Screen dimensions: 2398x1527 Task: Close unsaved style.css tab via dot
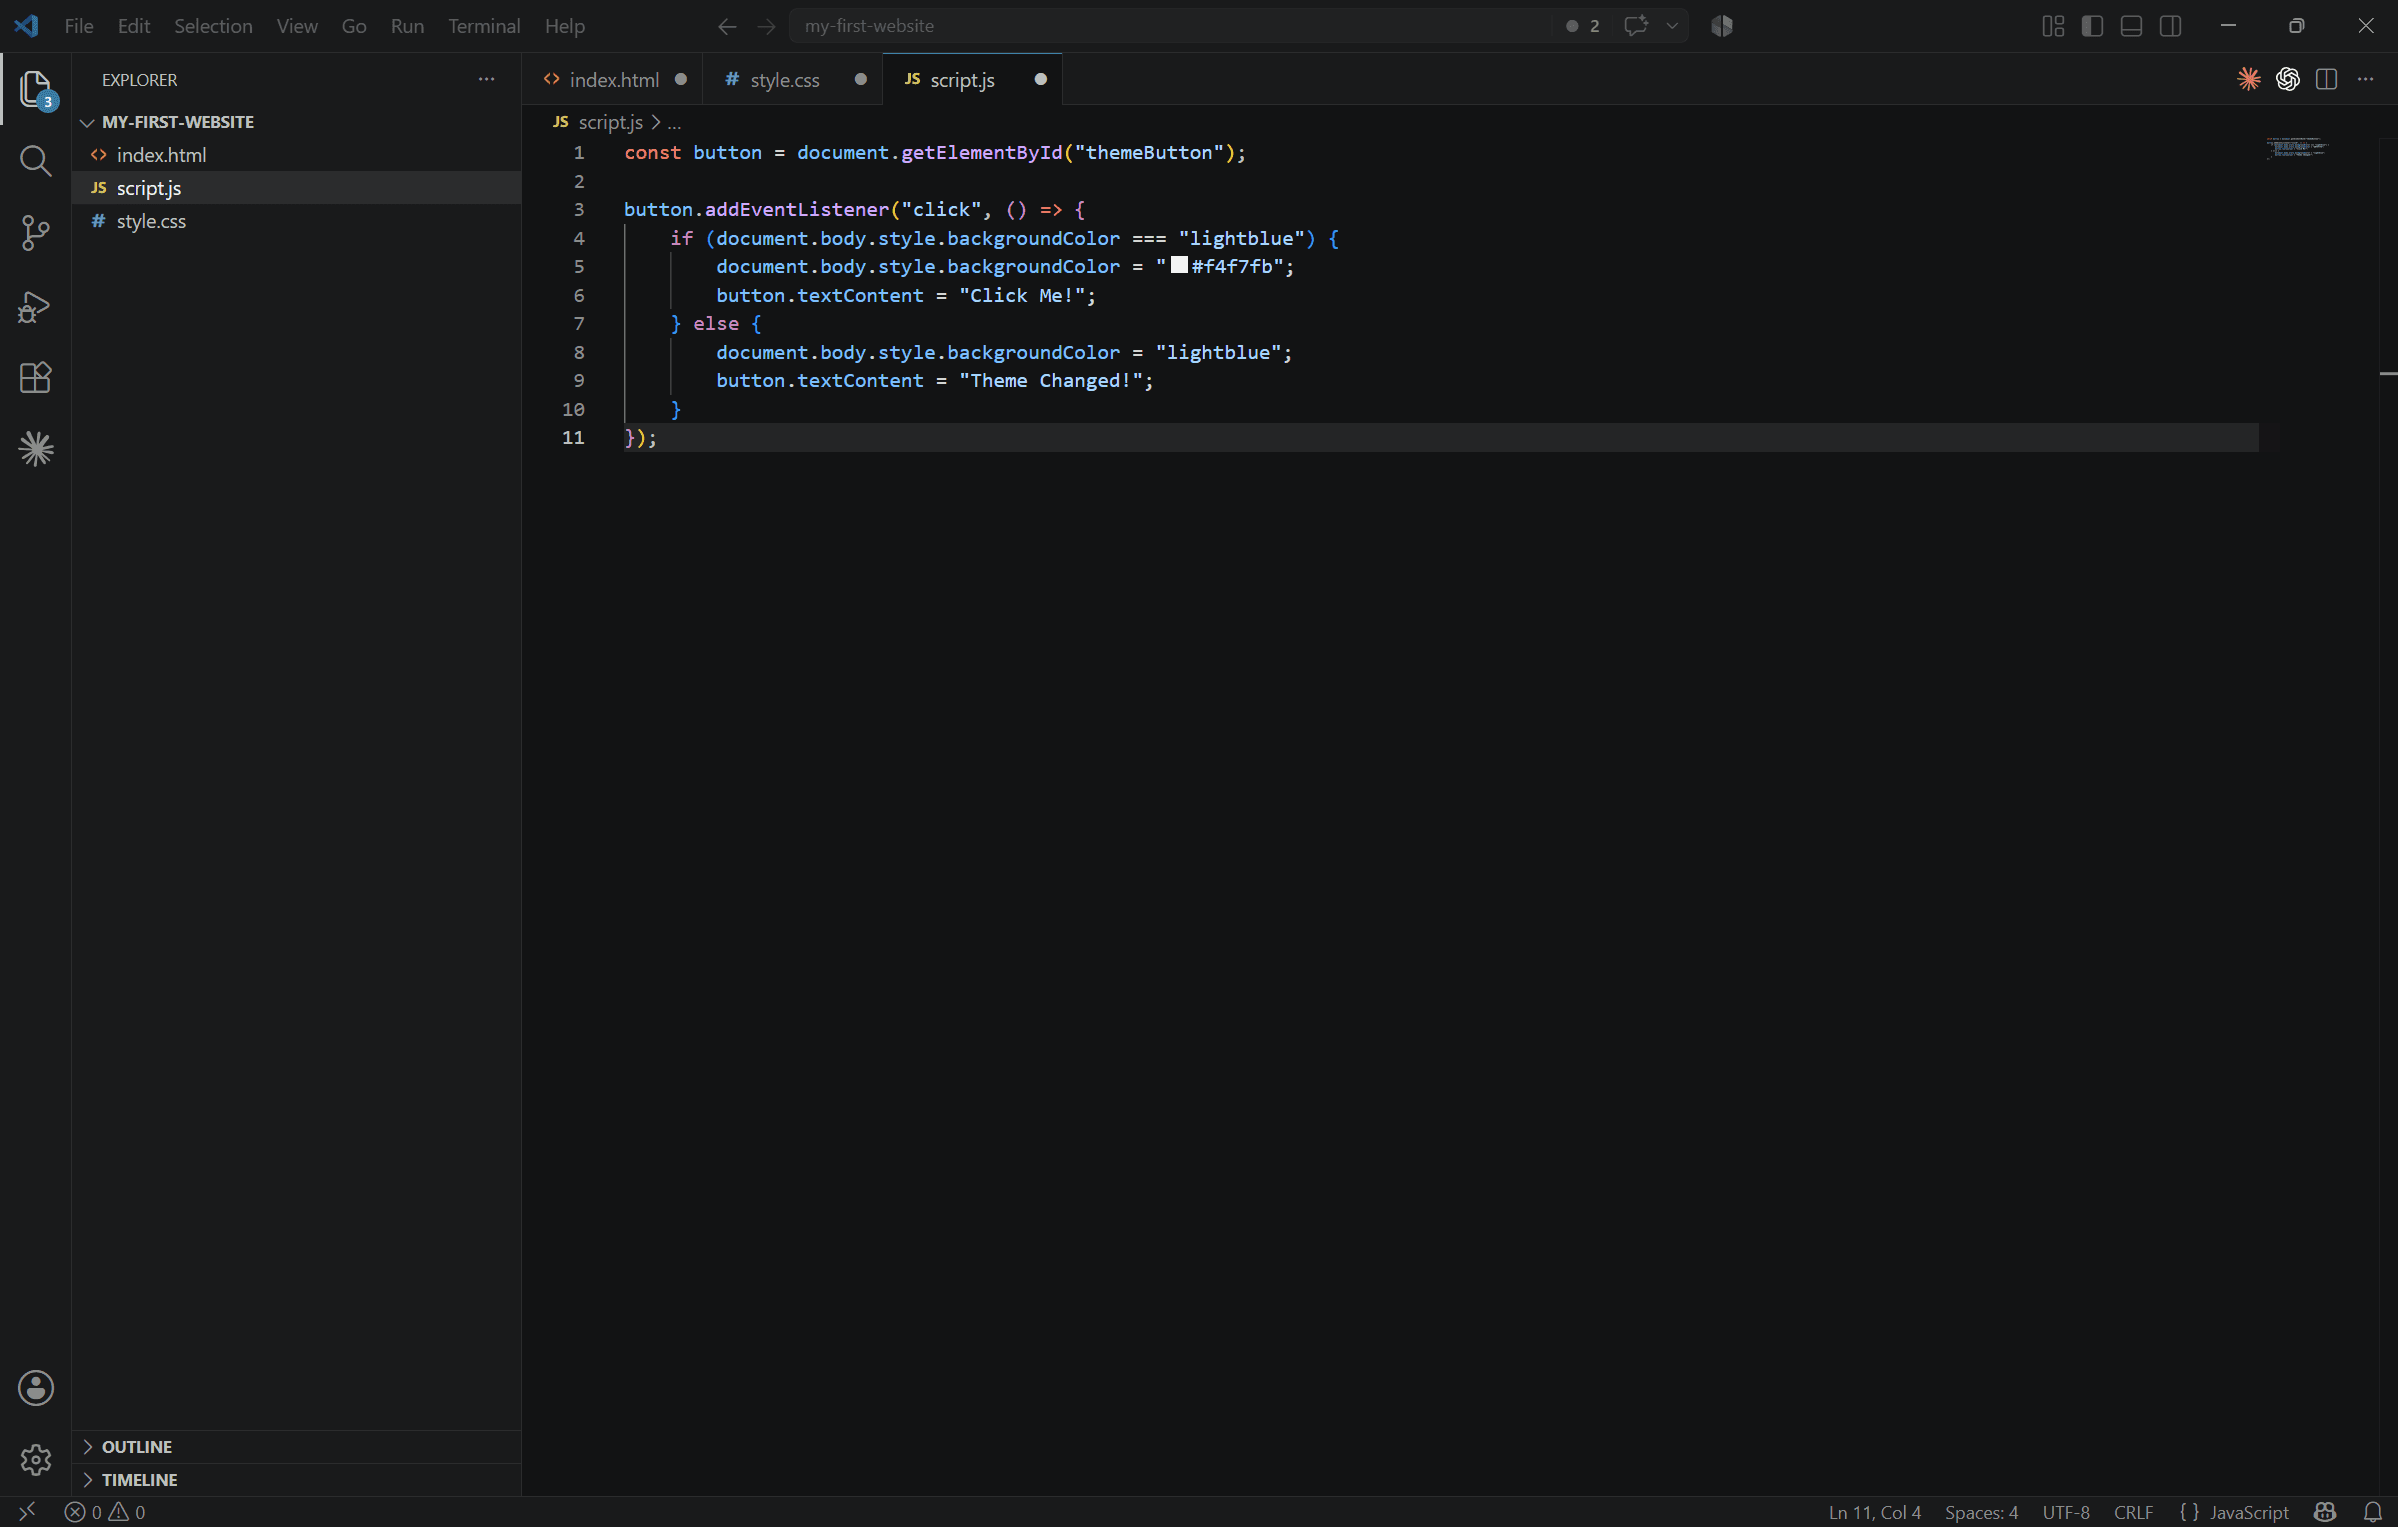[x=861, y=79]
